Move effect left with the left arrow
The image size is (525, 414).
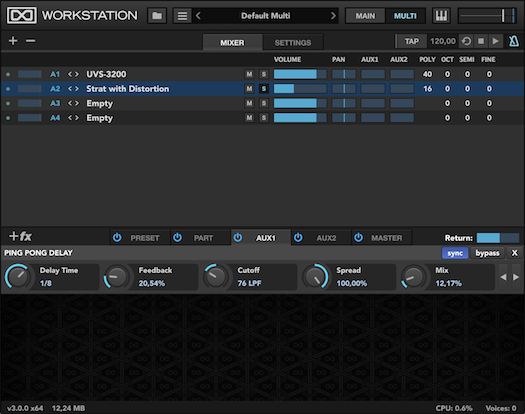click(503, 277)
